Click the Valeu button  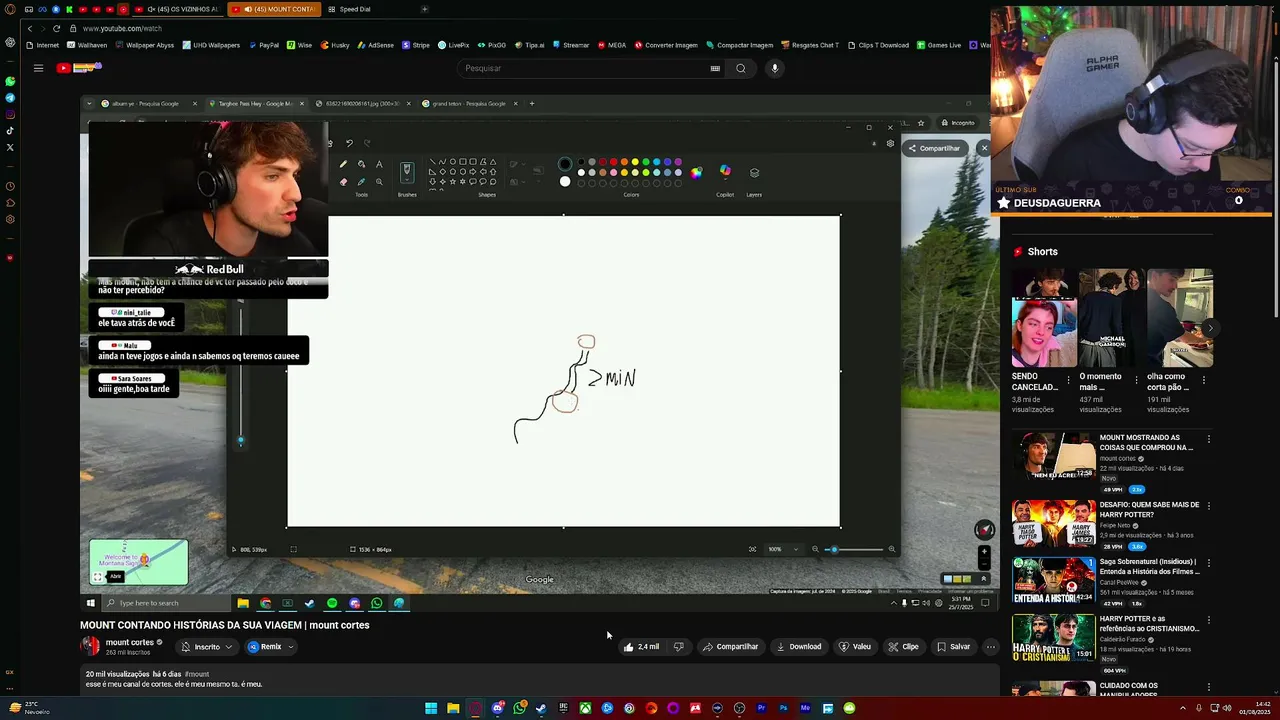(x=855, y=647)
